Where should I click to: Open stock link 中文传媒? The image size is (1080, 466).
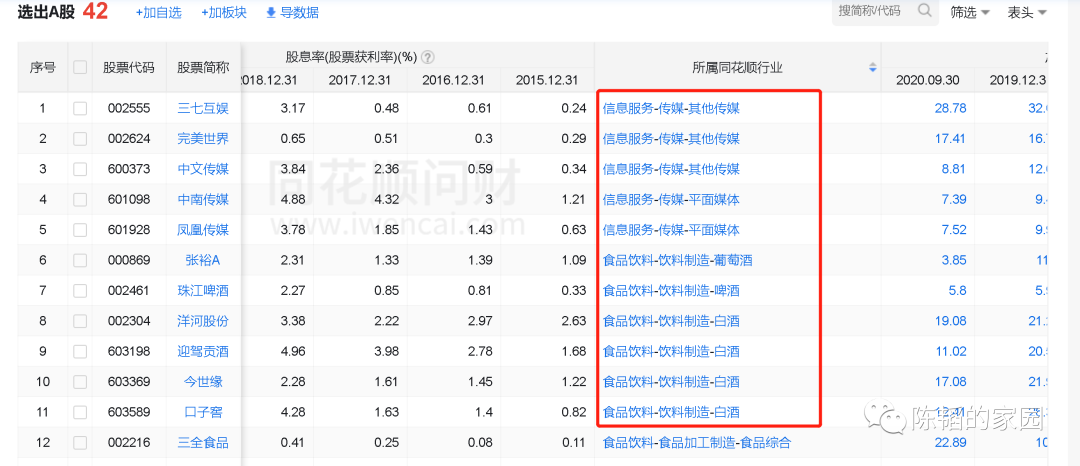point(202,169)
